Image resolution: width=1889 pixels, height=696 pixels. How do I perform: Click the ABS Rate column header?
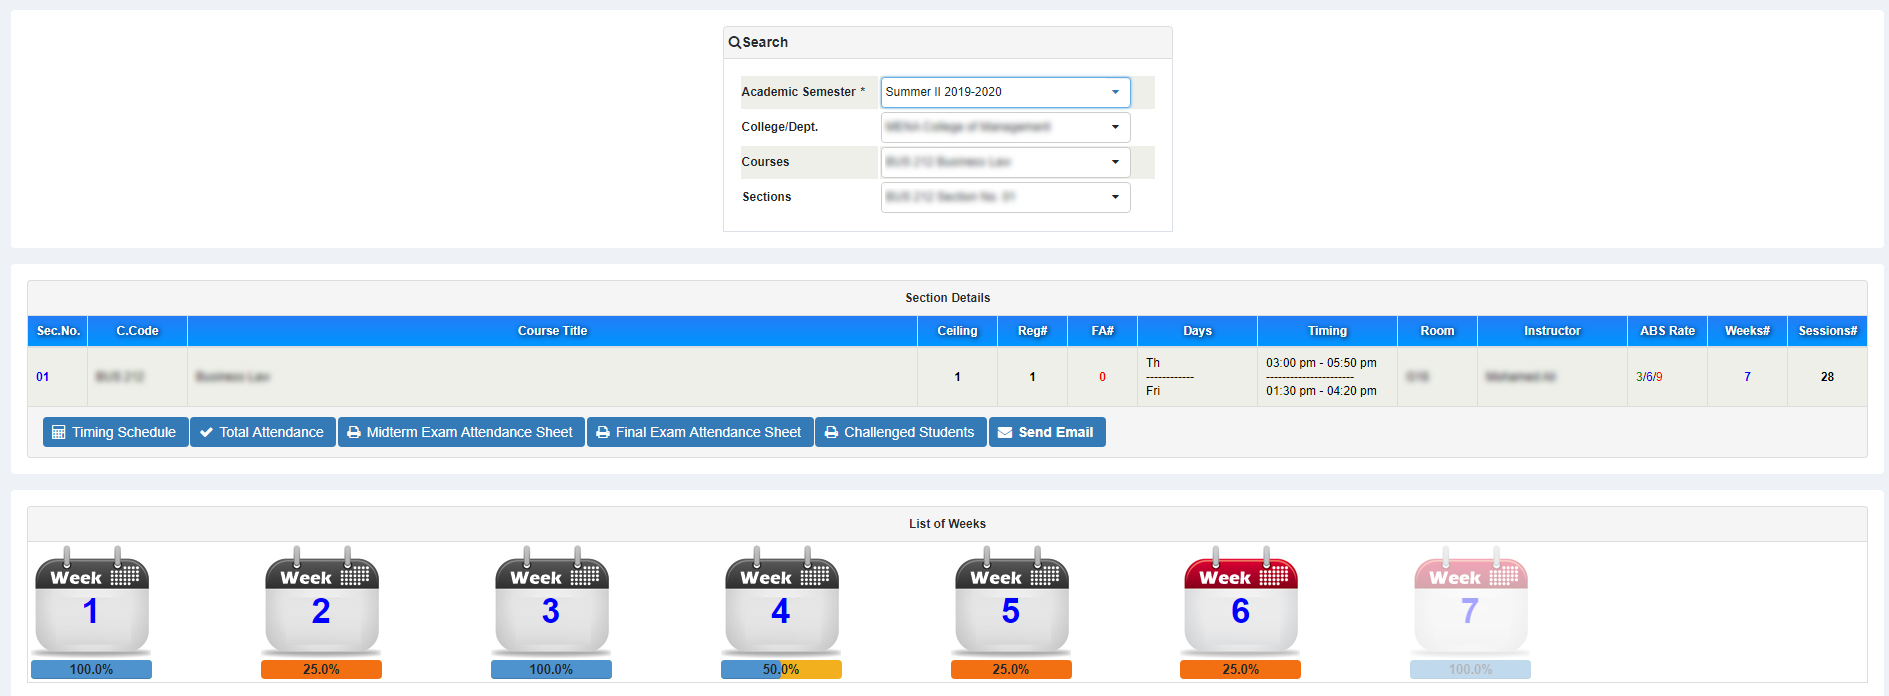click(x=1667, y=331)
